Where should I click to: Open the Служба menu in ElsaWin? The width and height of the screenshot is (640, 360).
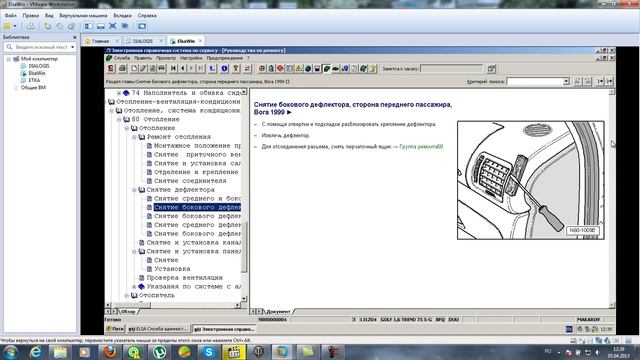[122, 58]
